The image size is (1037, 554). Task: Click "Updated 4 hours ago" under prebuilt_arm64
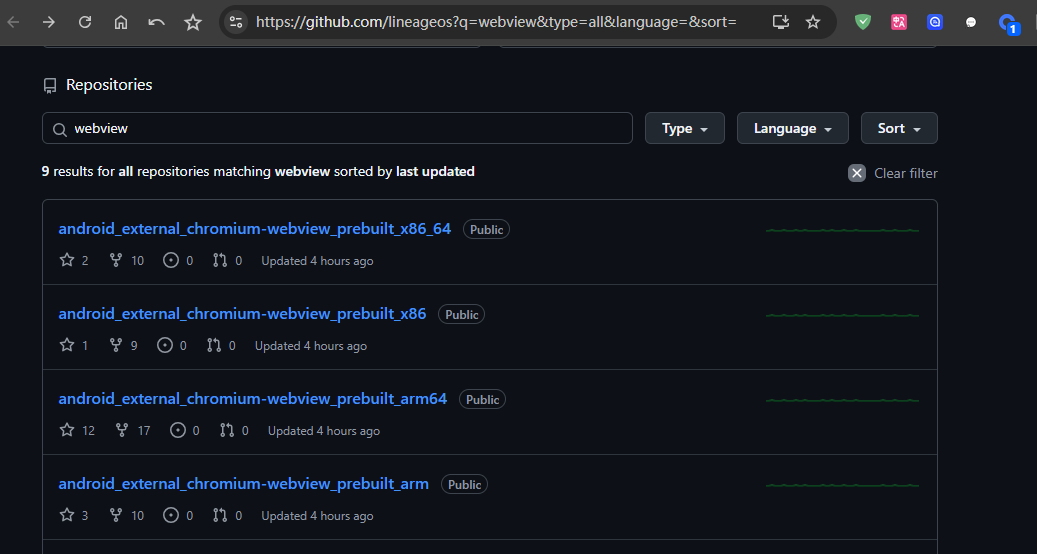coord(324,430)
